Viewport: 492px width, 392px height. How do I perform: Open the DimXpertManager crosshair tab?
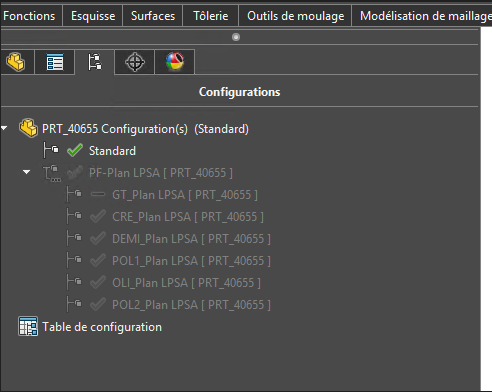point(135,62)
